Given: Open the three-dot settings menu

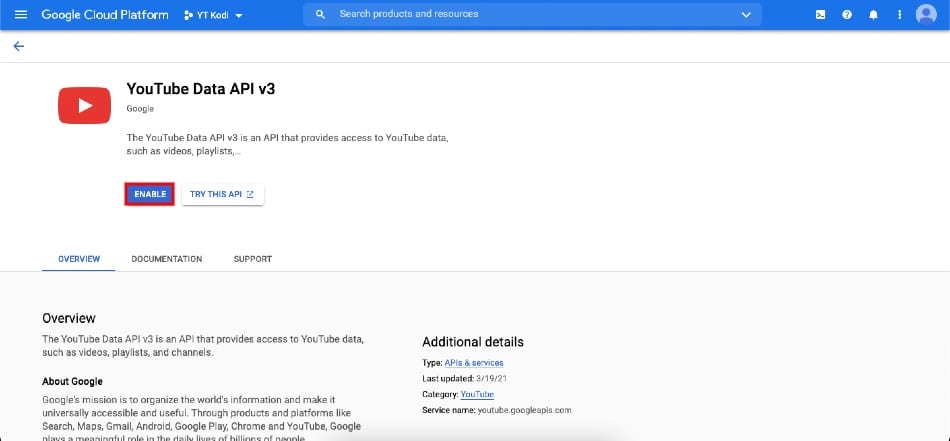Looking at the screenshot, I should 899,15.
